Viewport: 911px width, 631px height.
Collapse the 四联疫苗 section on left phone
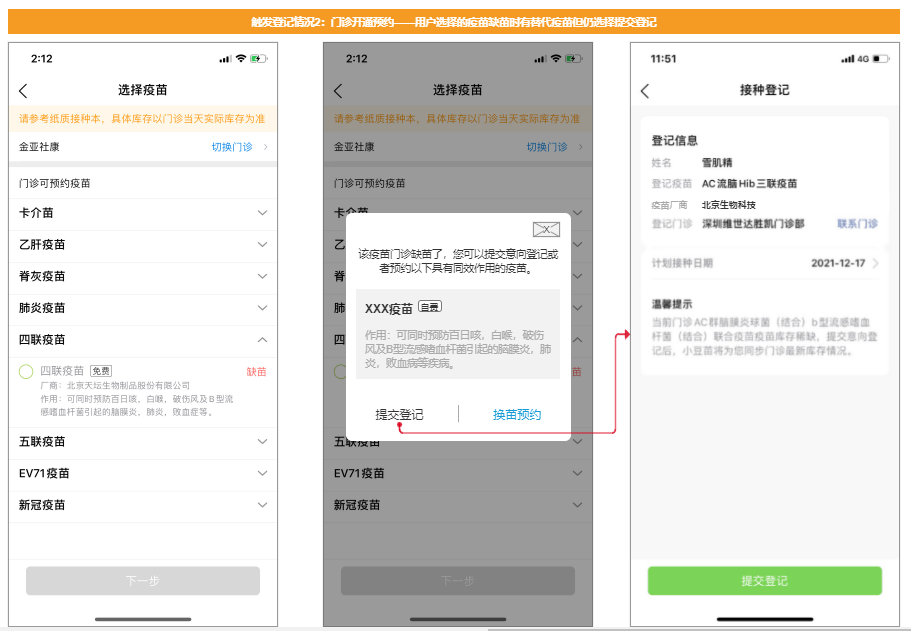262,340
